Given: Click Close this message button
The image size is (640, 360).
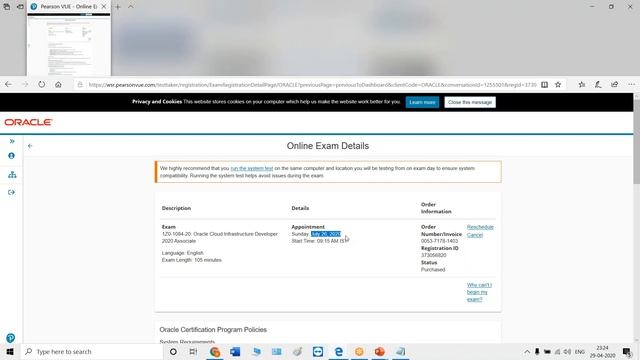Looking at the screenshot, I should [x=470, y=102].
